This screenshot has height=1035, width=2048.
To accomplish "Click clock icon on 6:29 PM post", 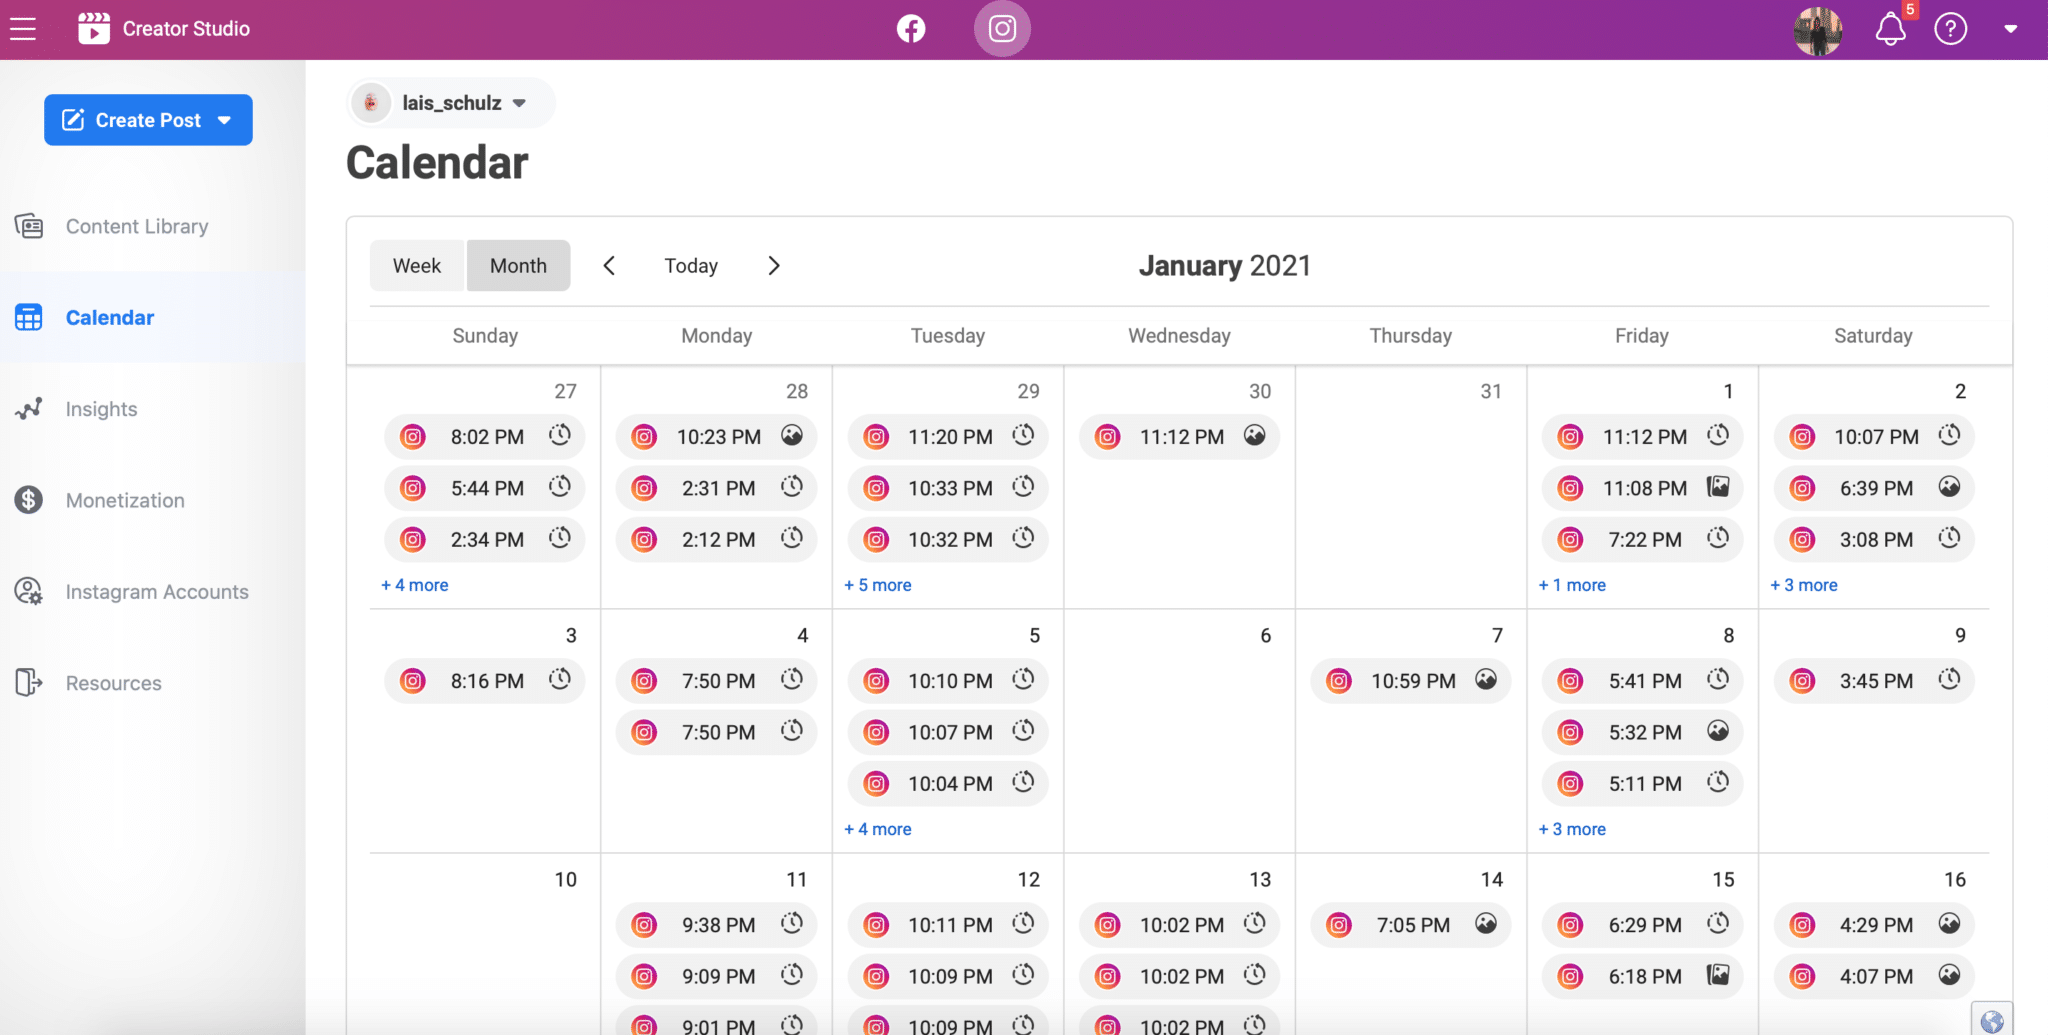I will click(x=1718, y=923).
